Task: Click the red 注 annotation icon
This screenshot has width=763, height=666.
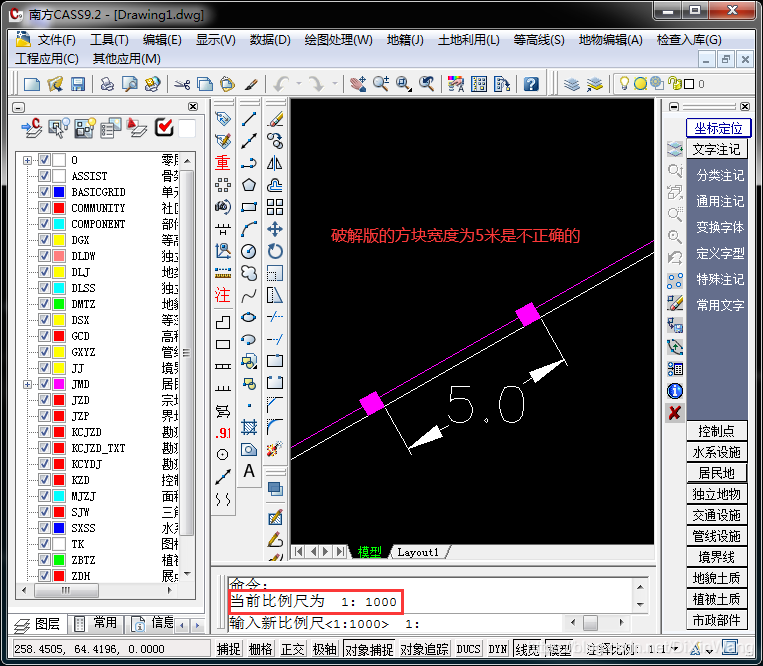Action: coord(222,295)
